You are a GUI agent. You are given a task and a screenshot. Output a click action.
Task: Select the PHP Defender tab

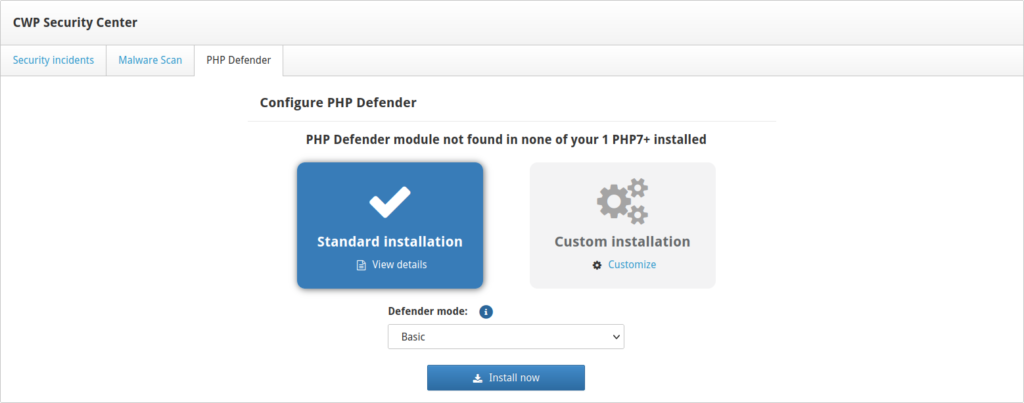[x=238, y=60]
